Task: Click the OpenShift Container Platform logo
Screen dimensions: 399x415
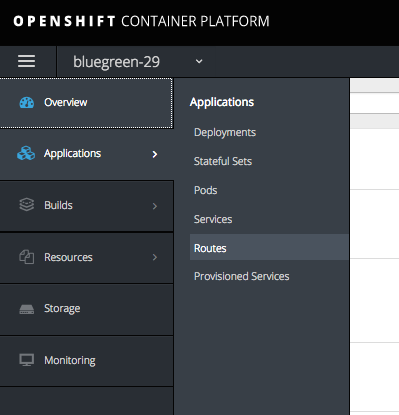Action: pos(141,21)
